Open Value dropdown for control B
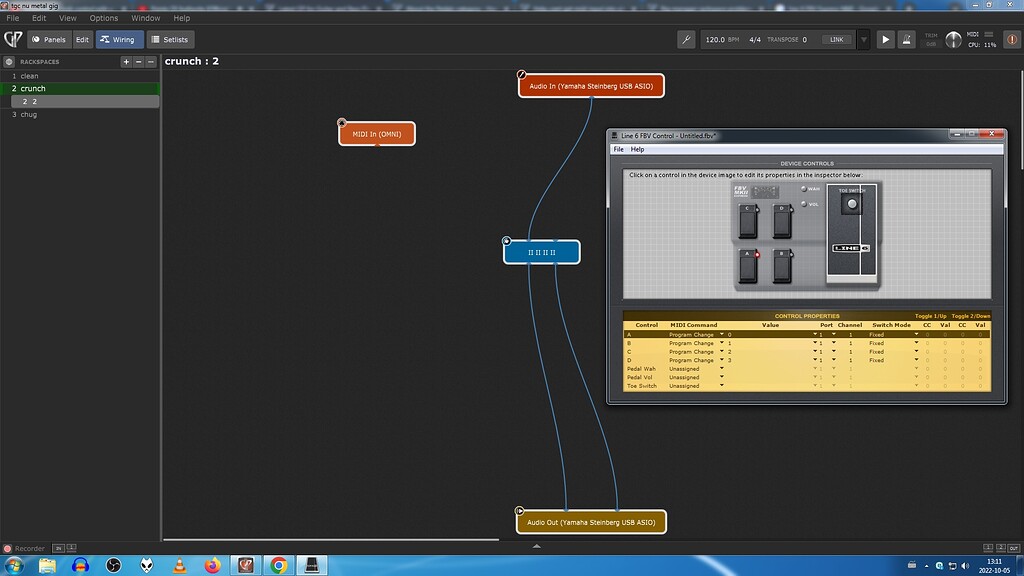The height and width of the screenshot is (576, 1024). [x=815, y=343]
